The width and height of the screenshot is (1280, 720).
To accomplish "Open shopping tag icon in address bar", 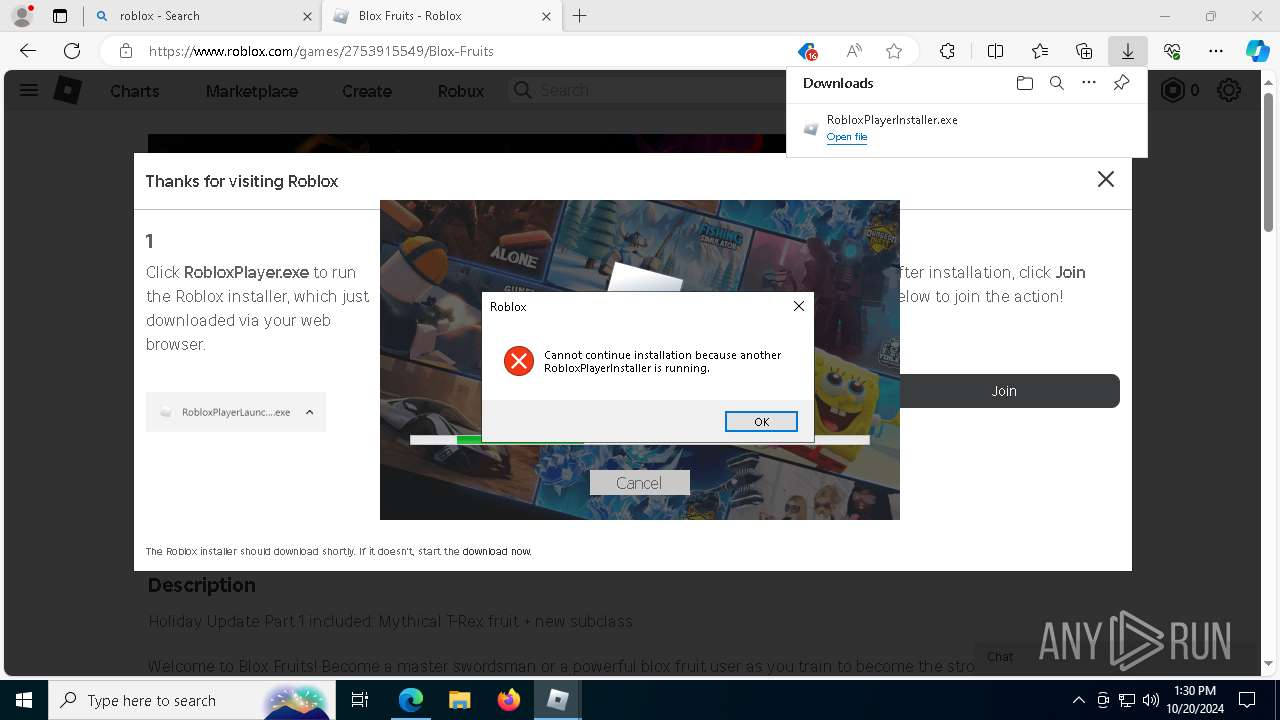I will click(808, 51).
